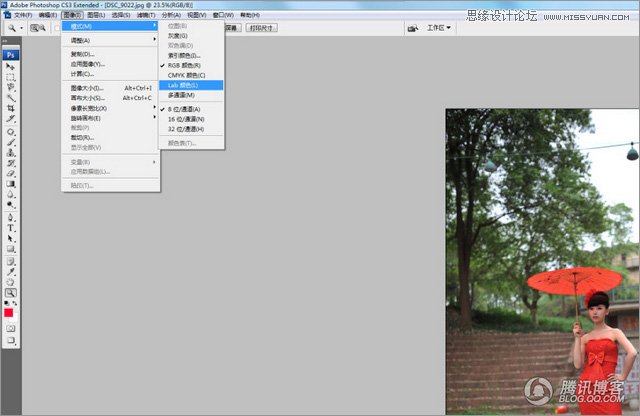Open the 图层(L) Layer menu
Viewport: 640px width, 416px height.
96,15
